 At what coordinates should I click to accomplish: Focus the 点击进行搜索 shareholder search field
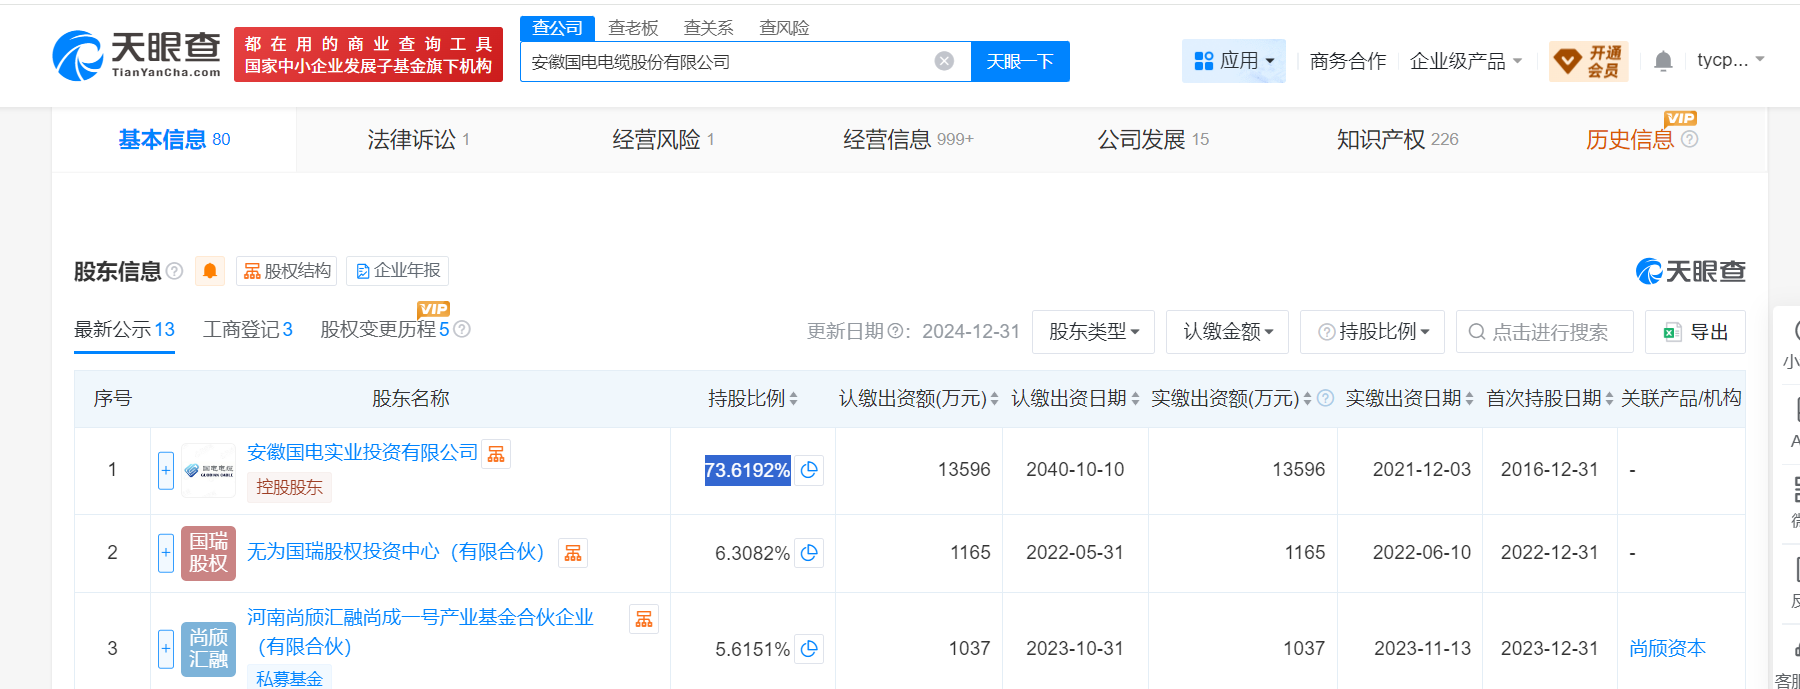(1545, 332)
